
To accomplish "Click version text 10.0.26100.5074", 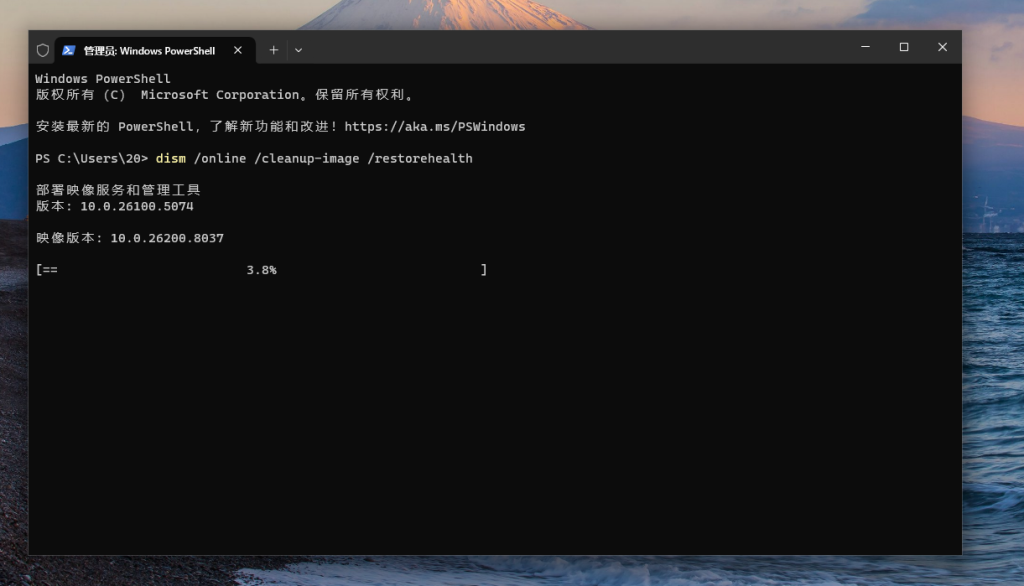I will pos(137,206).
